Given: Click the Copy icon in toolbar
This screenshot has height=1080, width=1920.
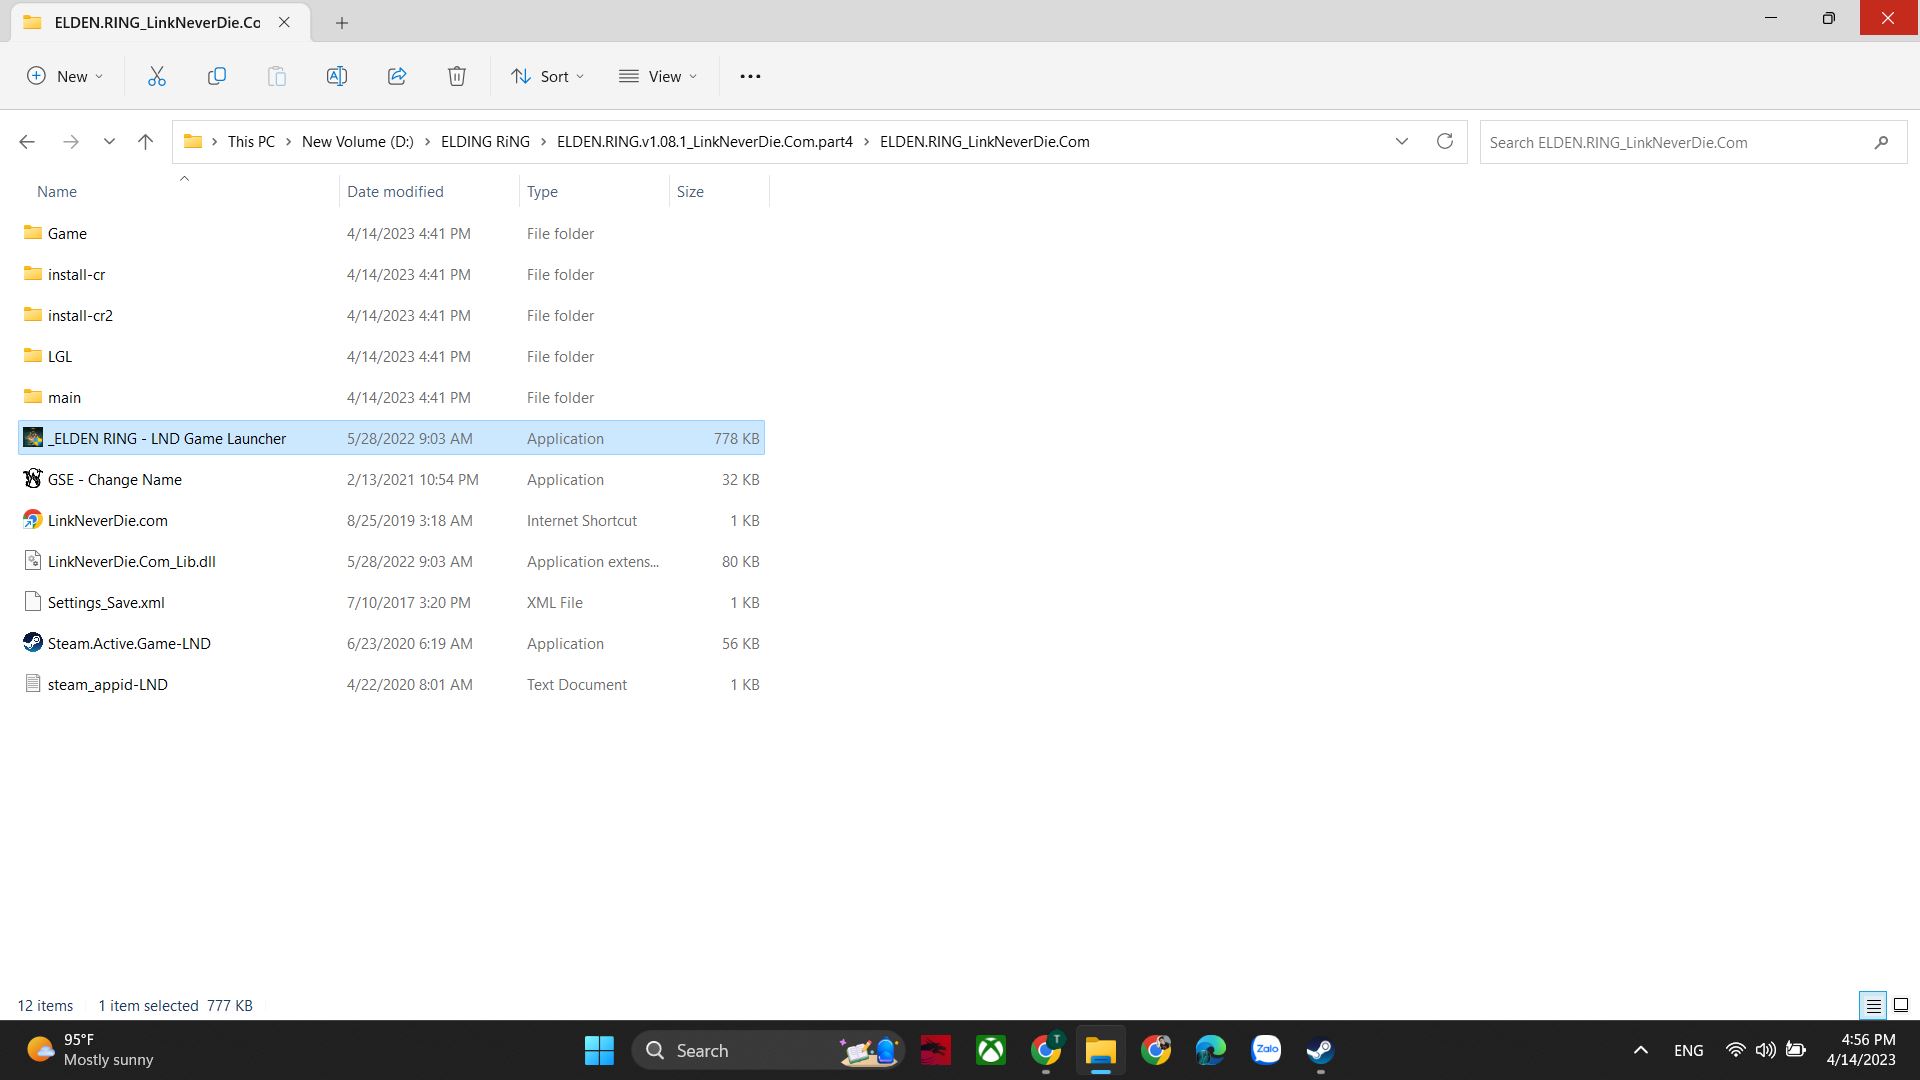Looking at the screenshot, I should click(x=217, y=76).
